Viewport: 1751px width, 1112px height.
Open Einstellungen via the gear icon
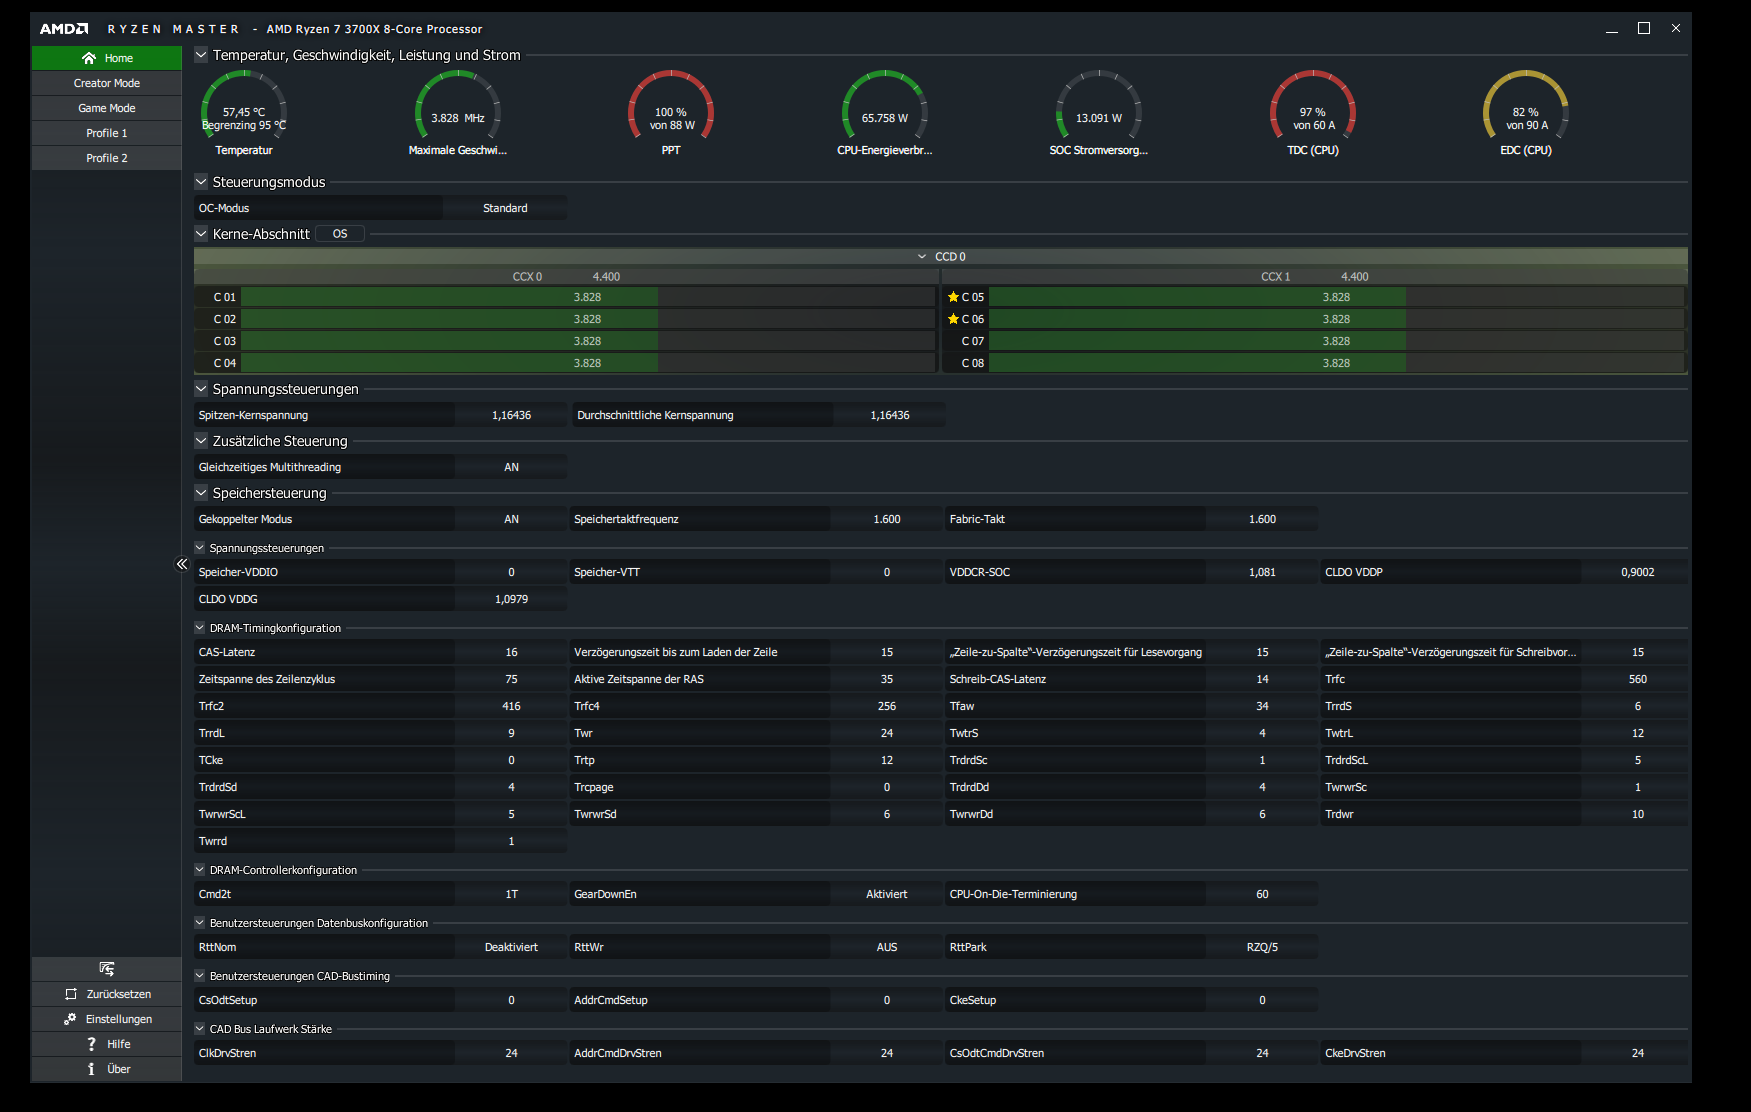coord(70,1019)
